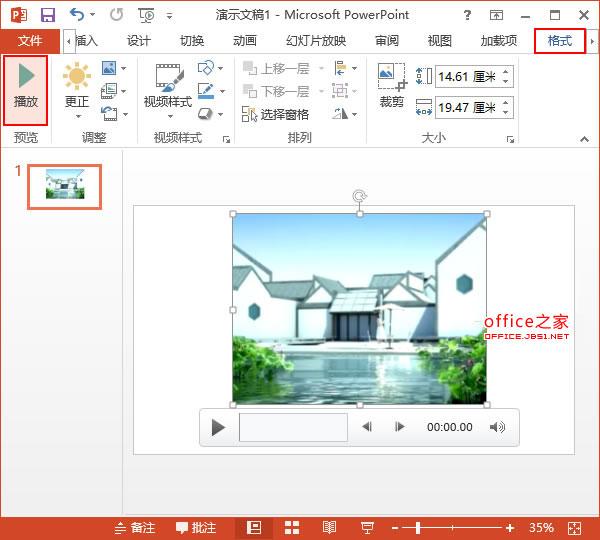Open the Selection Pane (选择窗格)
This screenshot has height=540, width=600.
(x=276, y=114)
